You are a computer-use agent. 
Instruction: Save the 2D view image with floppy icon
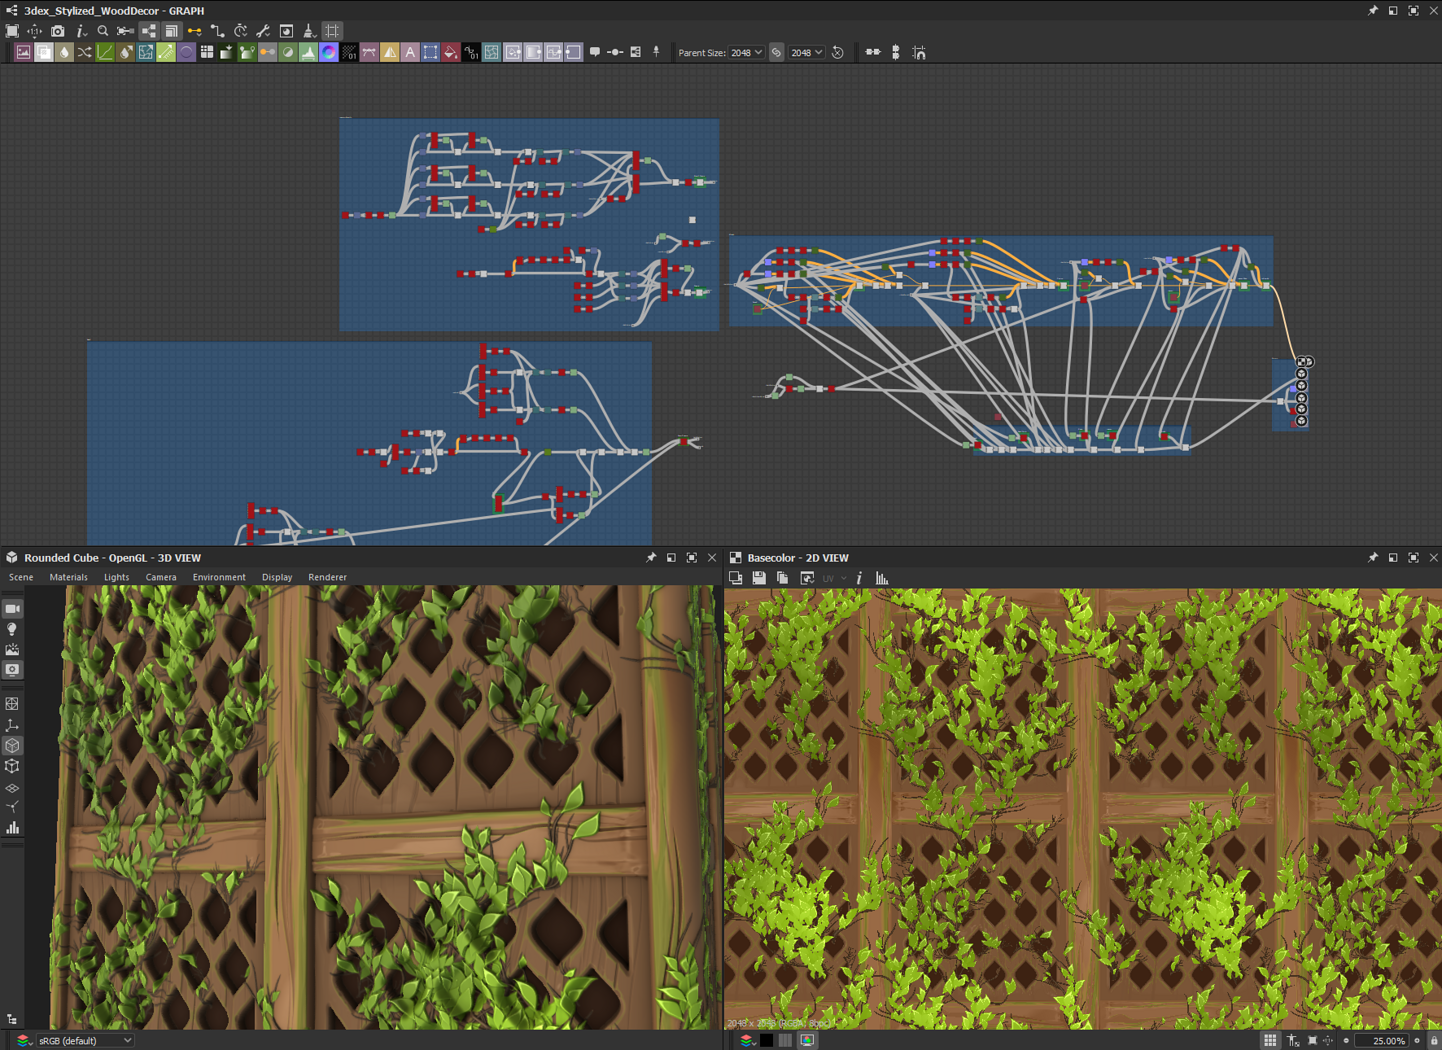(x=759, y=578)
